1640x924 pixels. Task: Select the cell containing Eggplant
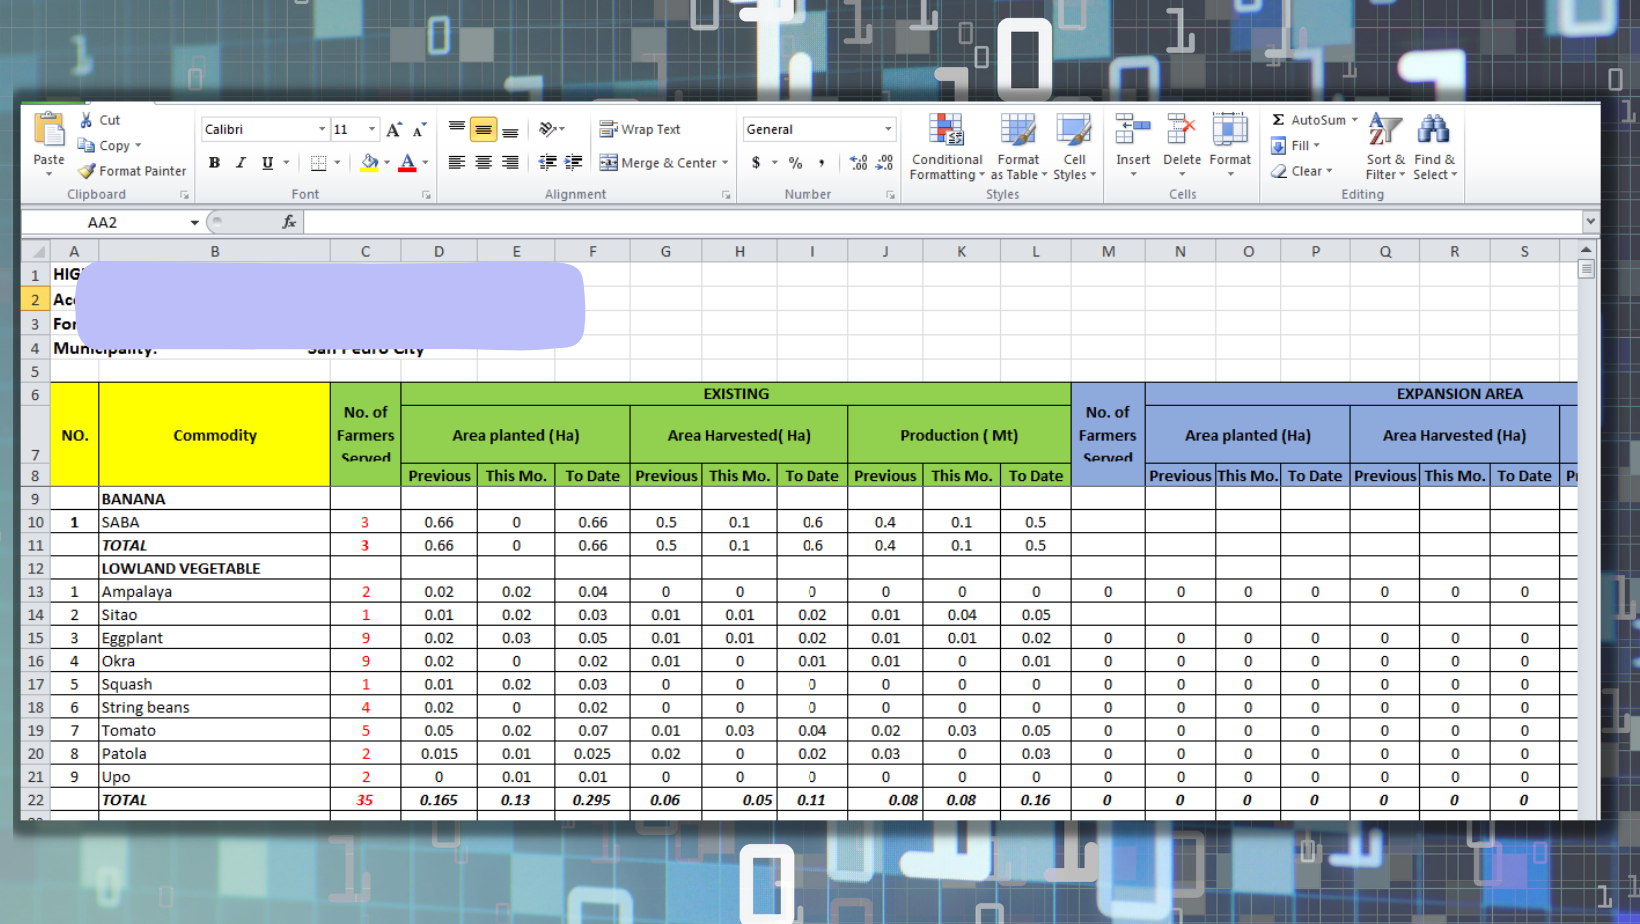point(215,638)
